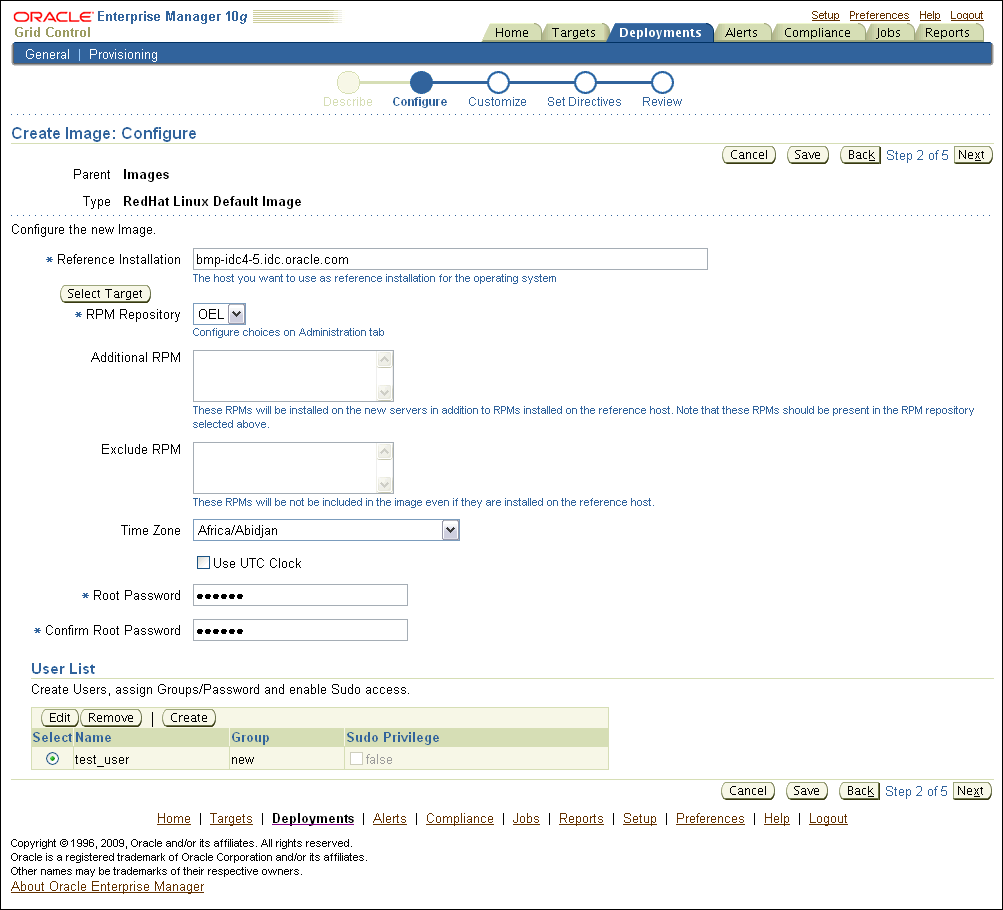Click inside the Reference Installation field
Viewport: 1003px width, 910px height.
[449, 259]
